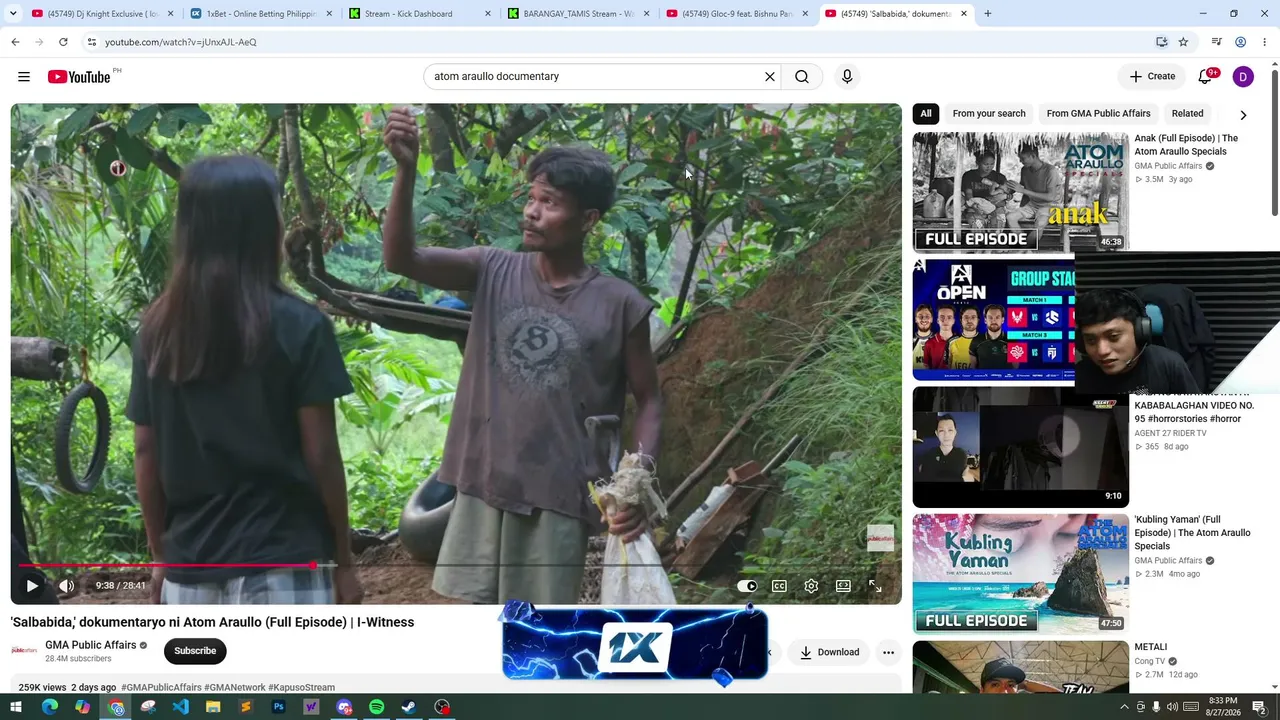
Task: Switch to theater mode
Action: coord(843,586)
